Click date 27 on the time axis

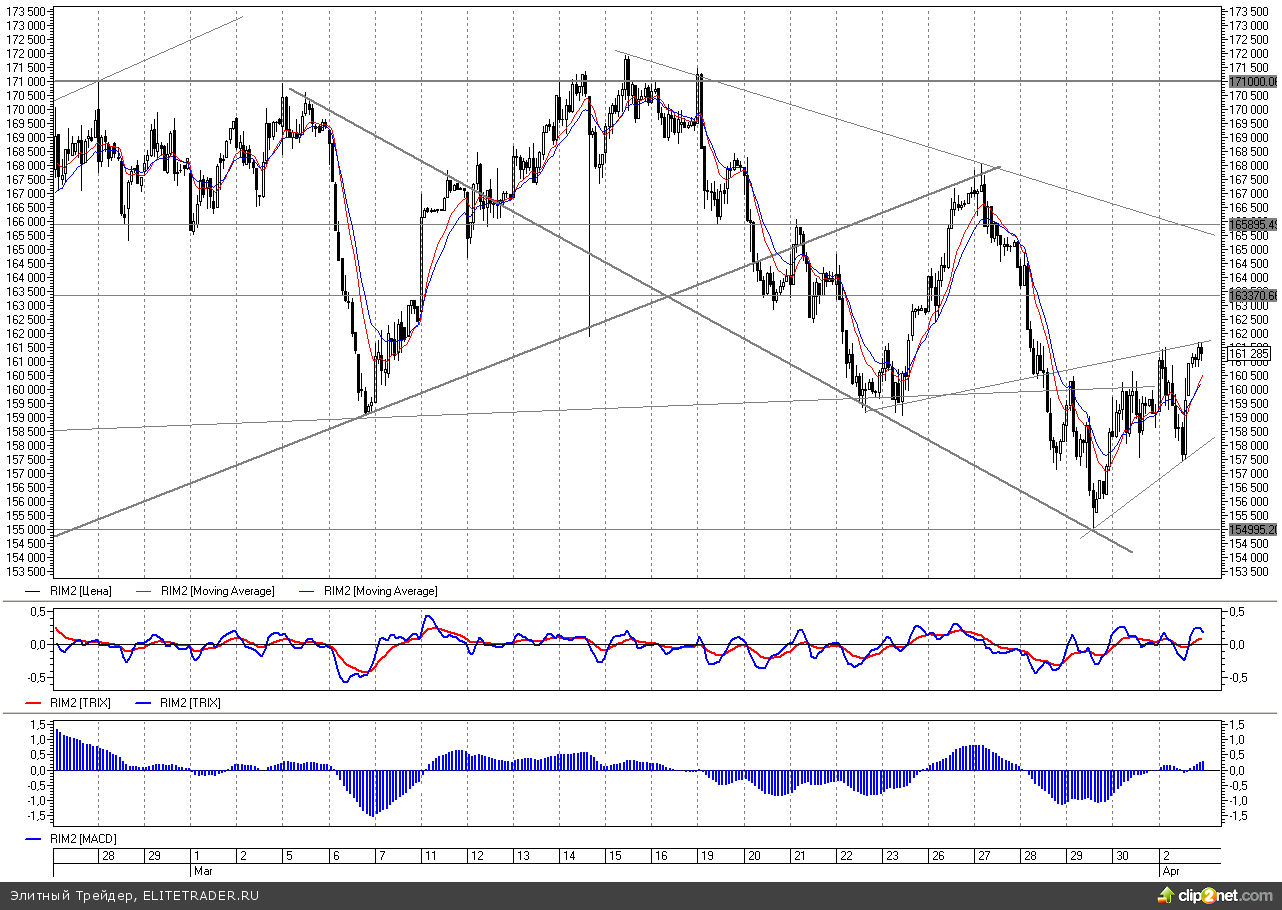pos(985,856)
